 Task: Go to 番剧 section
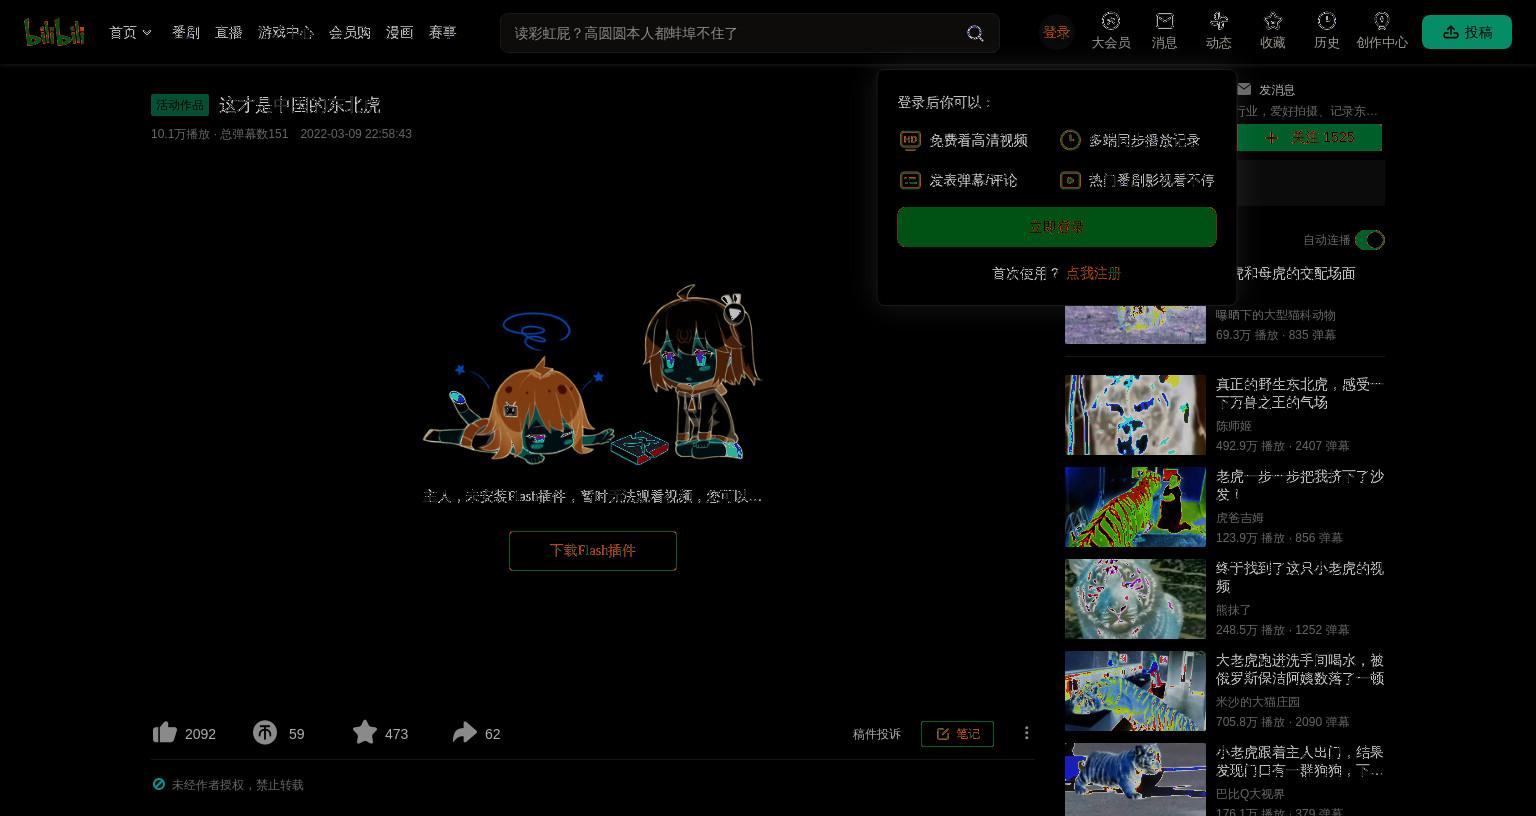(x=186, y=32)
